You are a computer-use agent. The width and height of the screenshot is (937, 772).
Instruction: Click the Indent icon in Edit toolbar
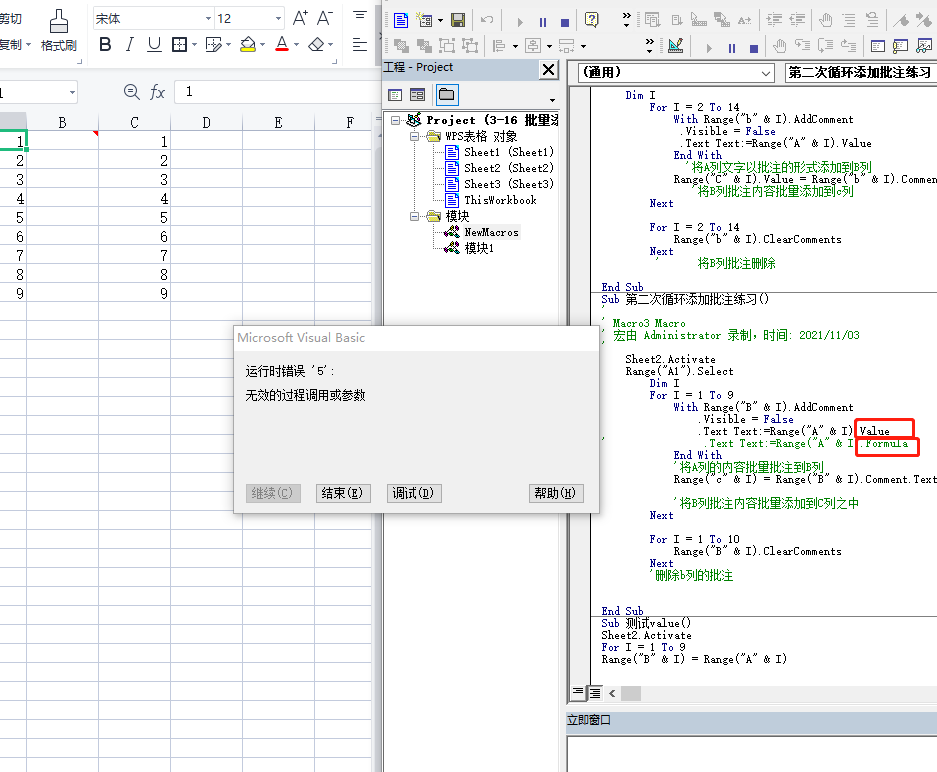tap(774, 20)
